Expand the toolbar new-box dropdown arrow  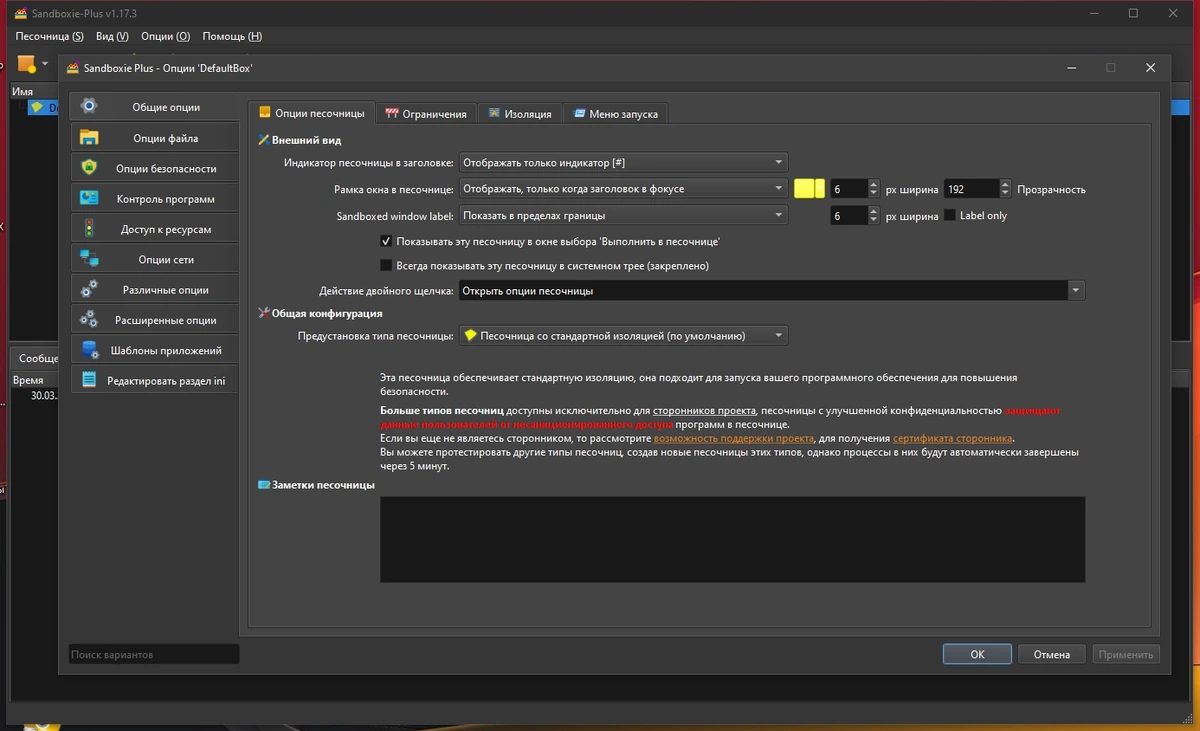coord(45,64)
